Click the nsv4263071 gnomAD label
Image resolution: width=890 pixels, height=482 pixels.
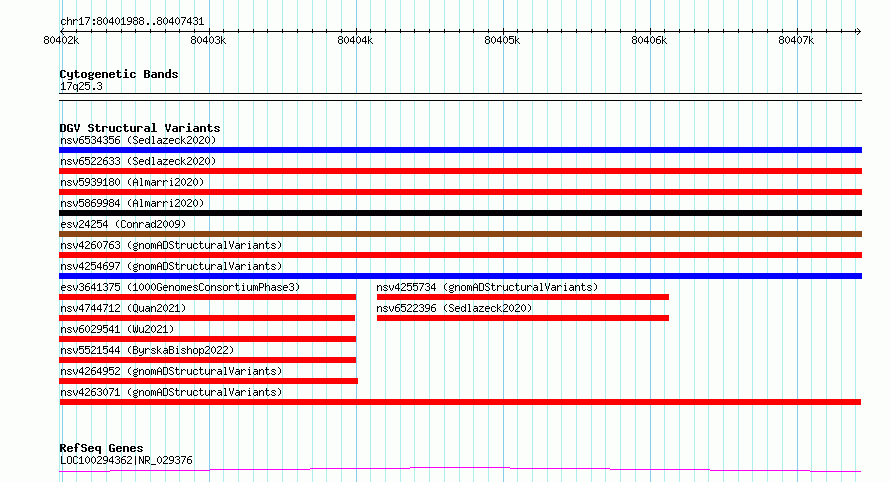point(171,392)
